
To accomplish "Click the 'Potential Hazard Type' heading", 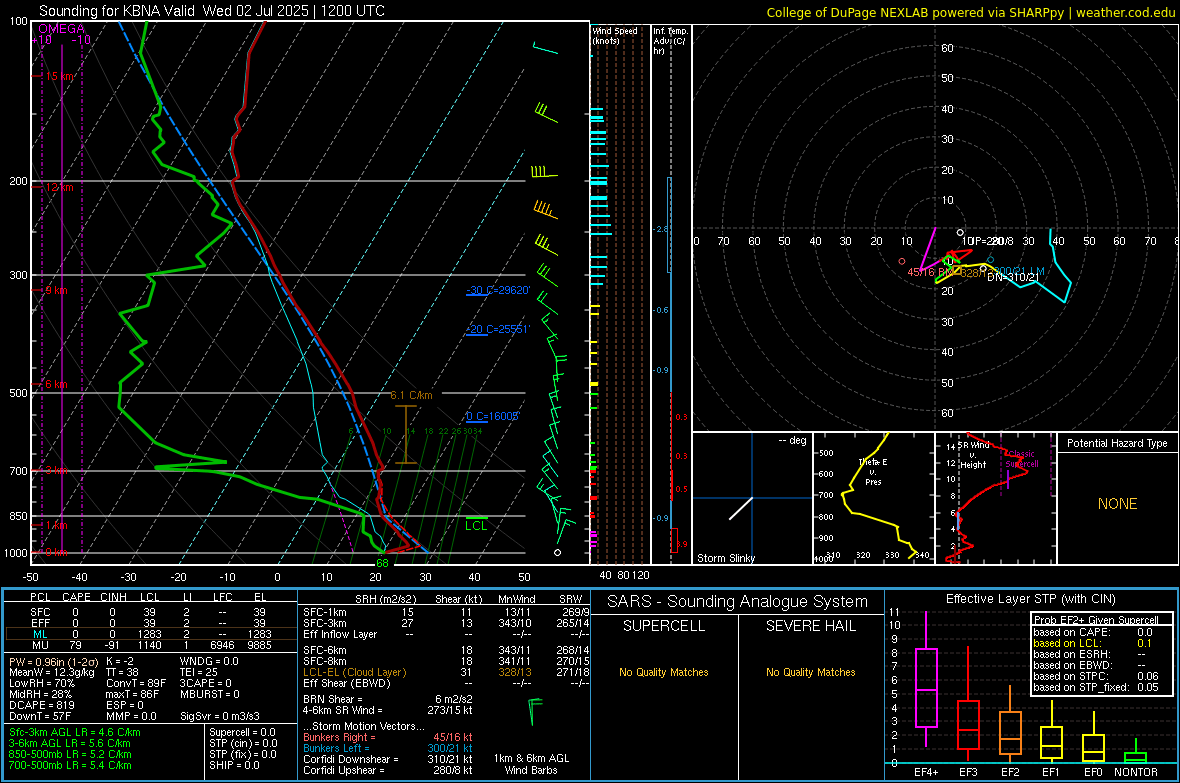I will click(1117, 443).
